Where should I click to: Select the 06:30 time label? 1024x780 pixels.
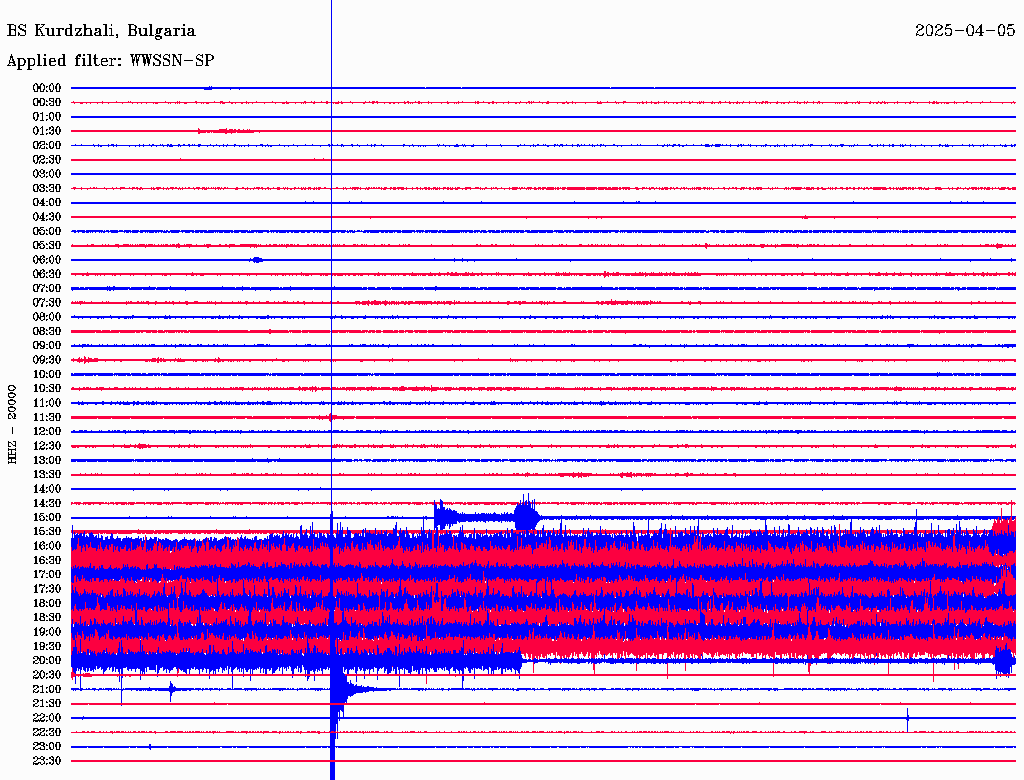tap(47, 274)
